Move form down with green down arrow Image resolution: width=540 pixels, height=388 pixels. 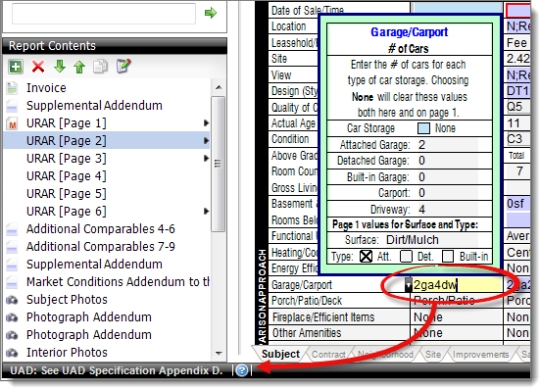point(60,66)
